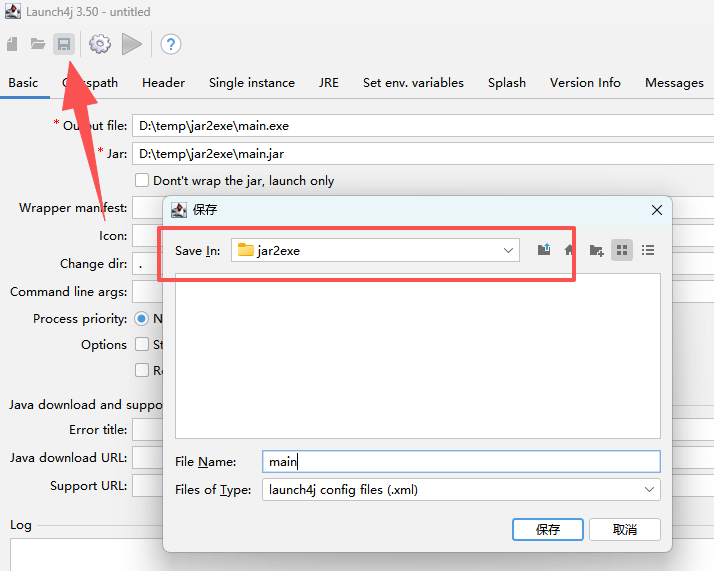Click the empty file list area in dialog
Viewport: 714px width, 571px height.
point(418,356)
